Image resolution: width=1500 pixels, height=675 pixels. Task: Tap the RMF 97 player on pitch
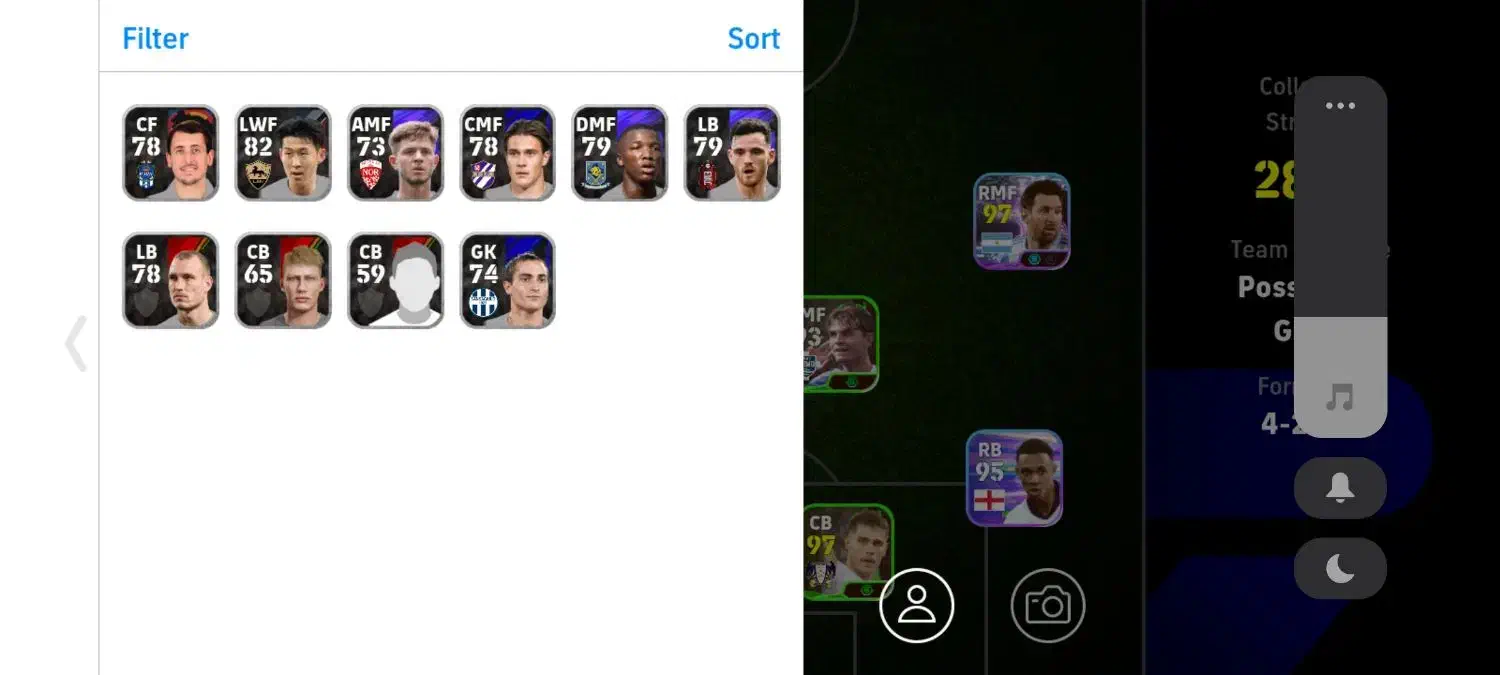pyautogui.click(x=1022, y=221)
